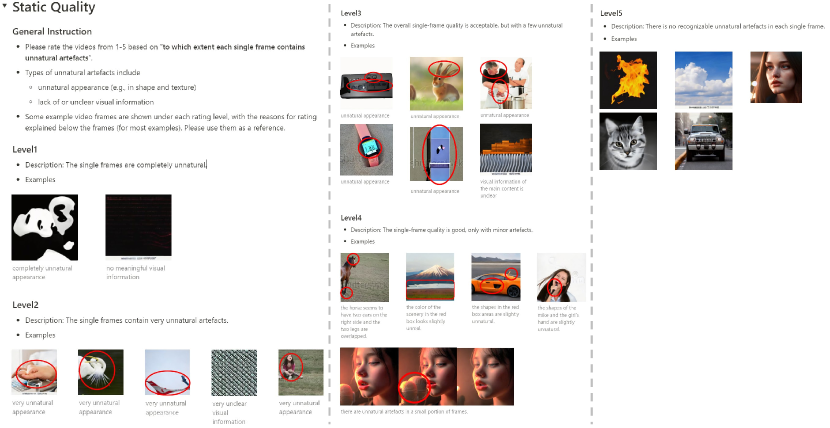Select the Level5 grayscale cat thumbnail
Viewport: 830px width, 428px height.
pos(628,141)
